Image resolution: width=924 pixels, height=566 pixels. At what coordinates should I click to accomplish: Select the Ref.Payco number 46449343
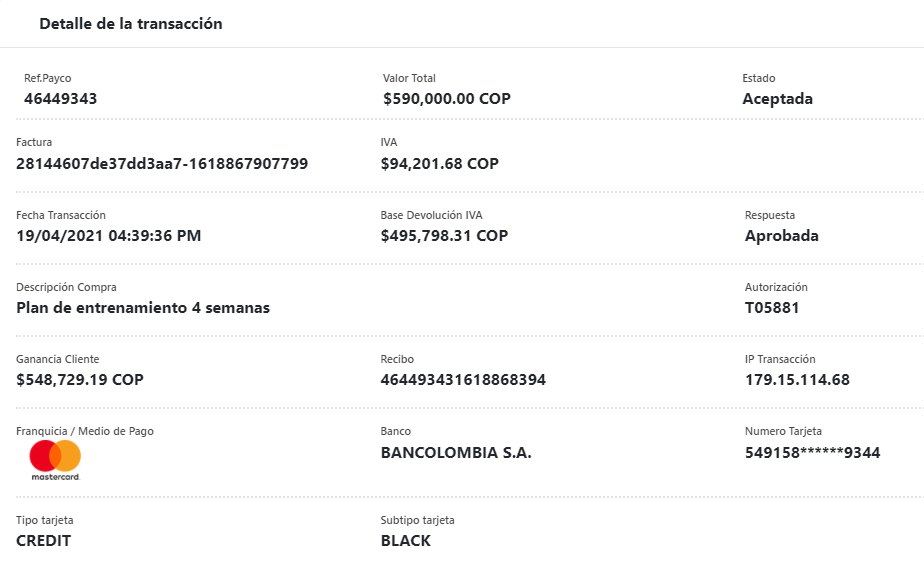tap(60, 99)
